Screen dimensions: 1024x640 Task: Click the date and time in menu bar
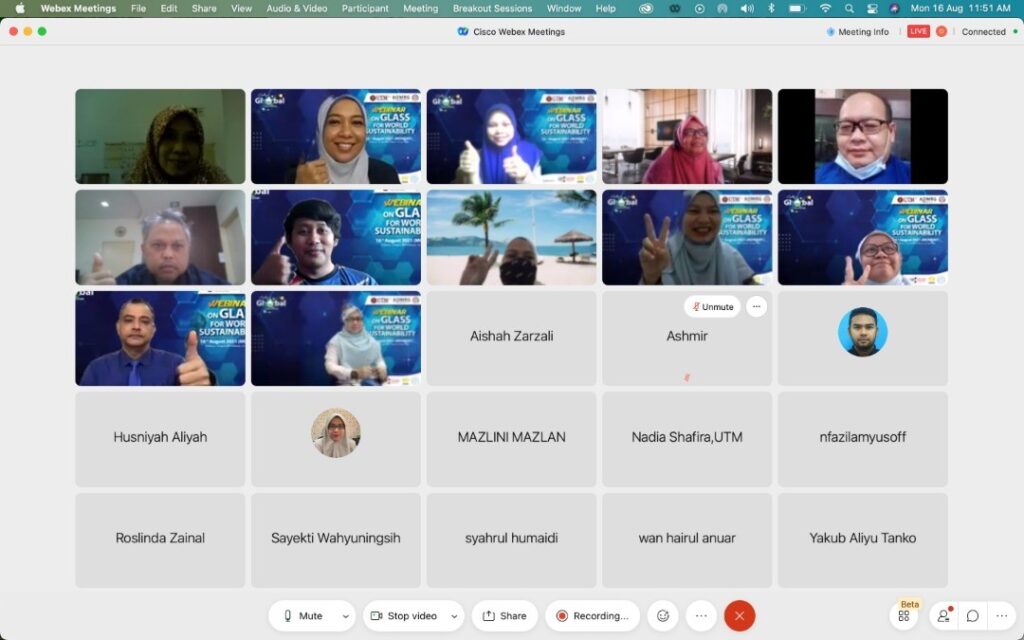pos(960,8)
